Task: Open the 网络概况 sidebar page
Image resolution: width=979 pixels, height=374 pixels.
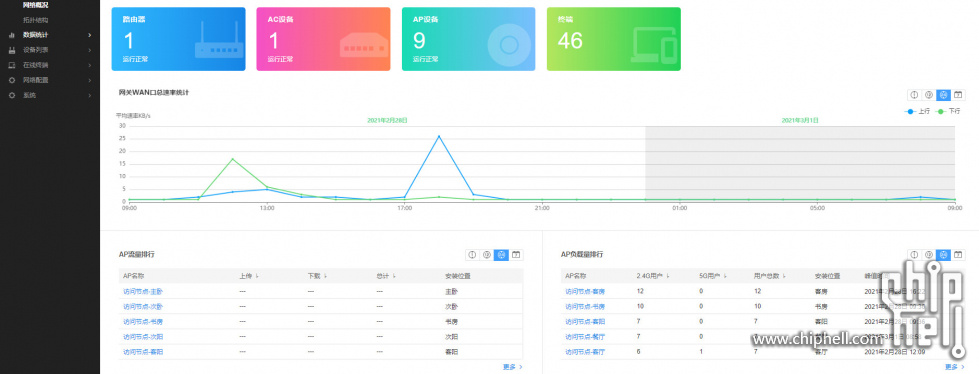Action: click(x=36, y=5)
